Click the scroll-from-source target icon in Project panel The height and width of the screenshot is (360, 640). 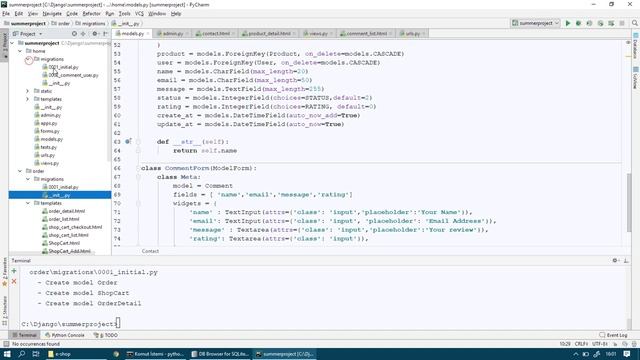click(74, 34)
